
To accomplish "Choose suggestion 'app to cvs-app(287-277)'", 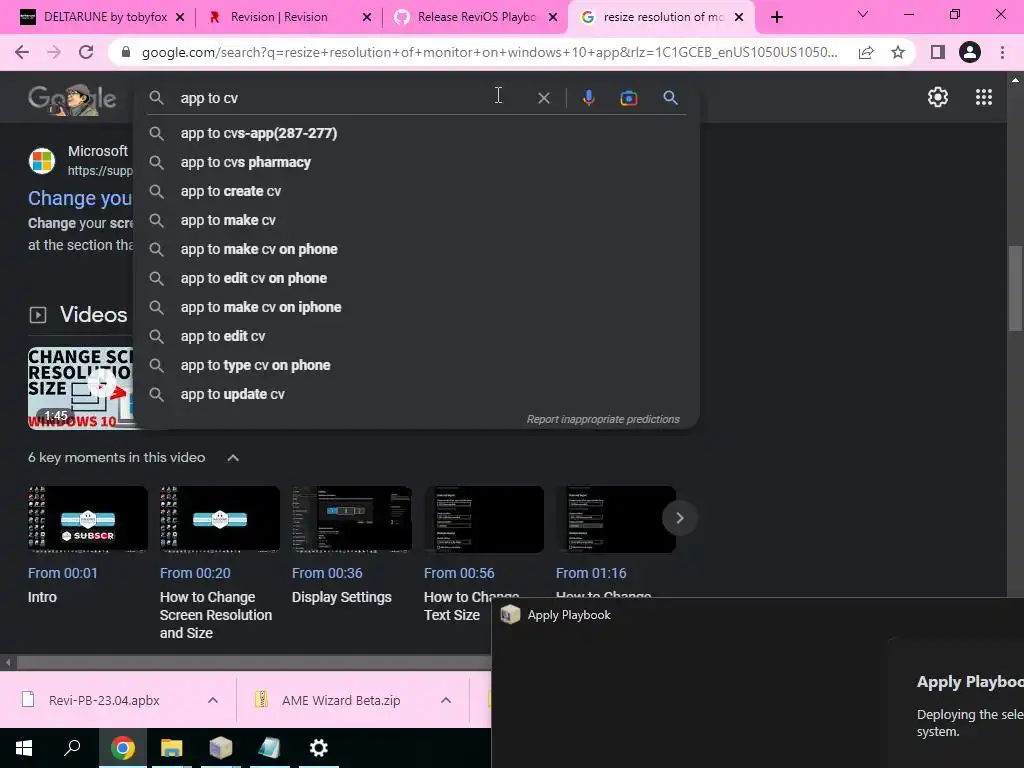I will pyautogui.click(x=416, y=133).
